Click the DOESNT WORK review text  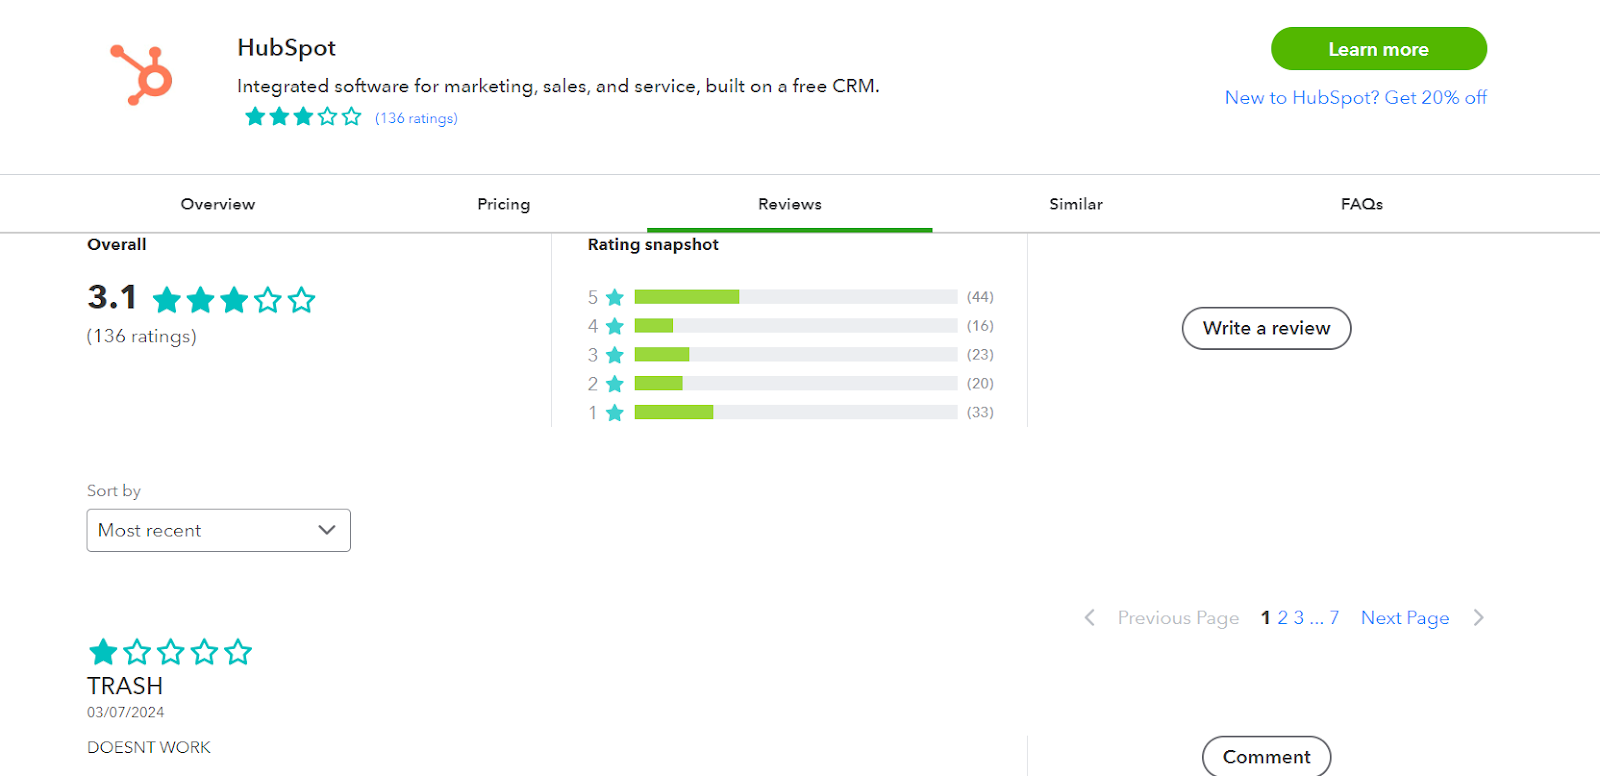coord(149,747)
